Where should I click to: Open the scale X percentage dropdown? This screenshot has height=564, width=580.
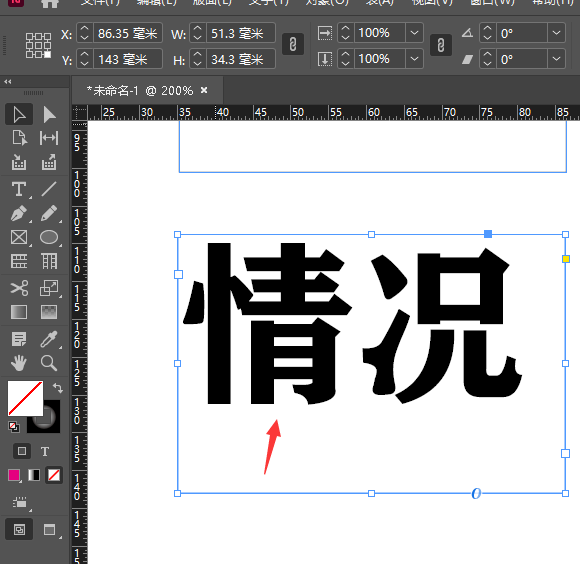[414, 33]
